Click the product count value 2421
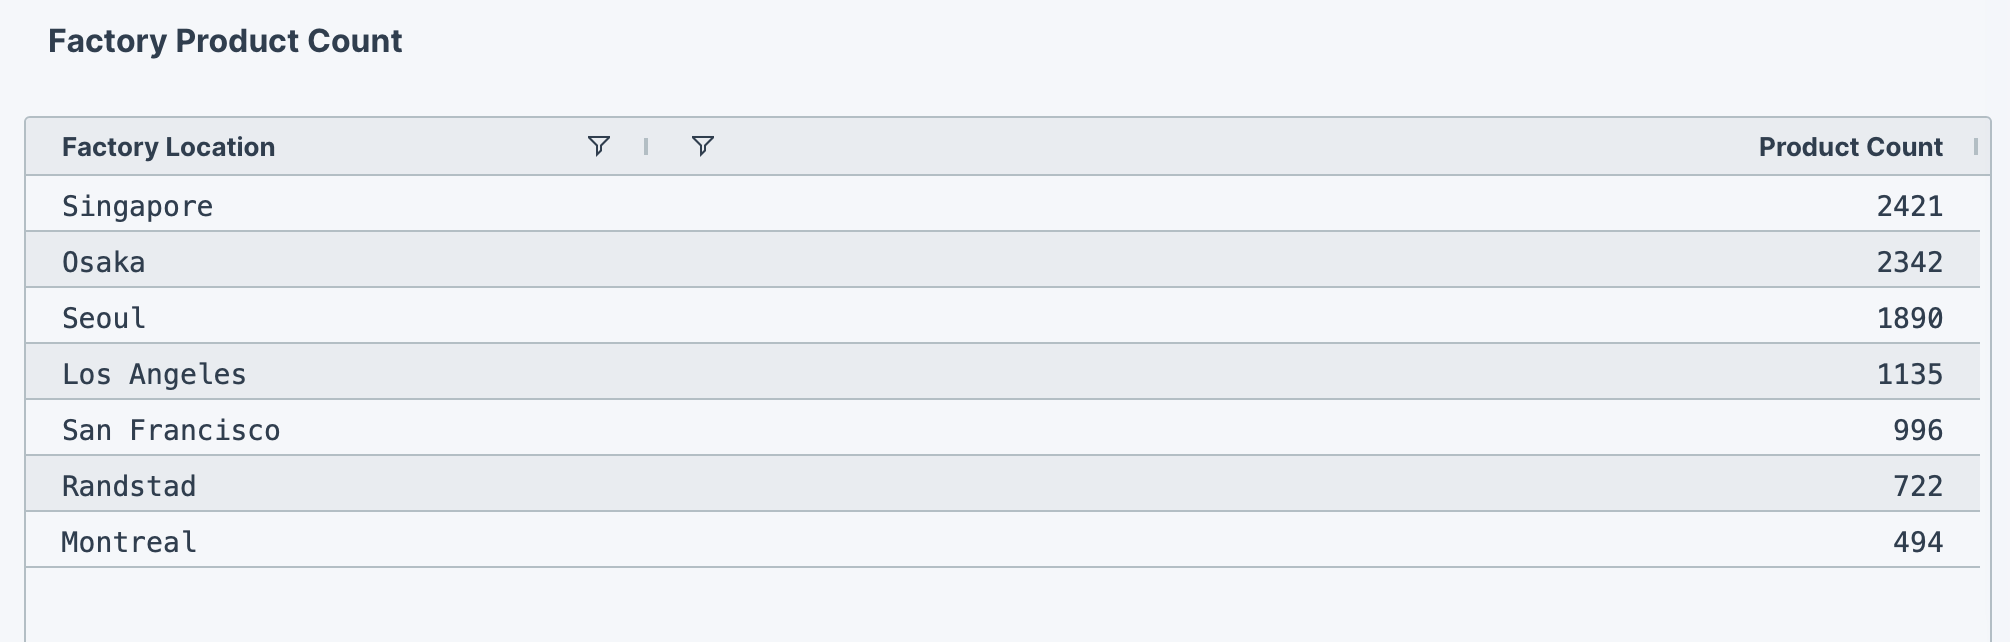 pyautogui.click(x=1911, y=206)
